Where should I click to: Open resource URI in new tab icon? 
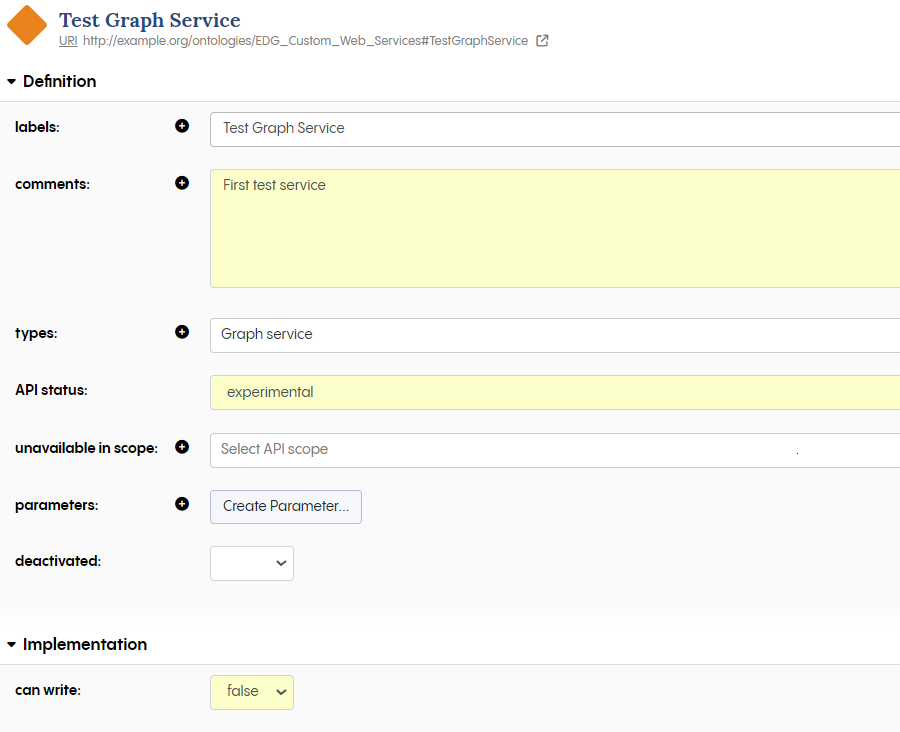point(541,41)
